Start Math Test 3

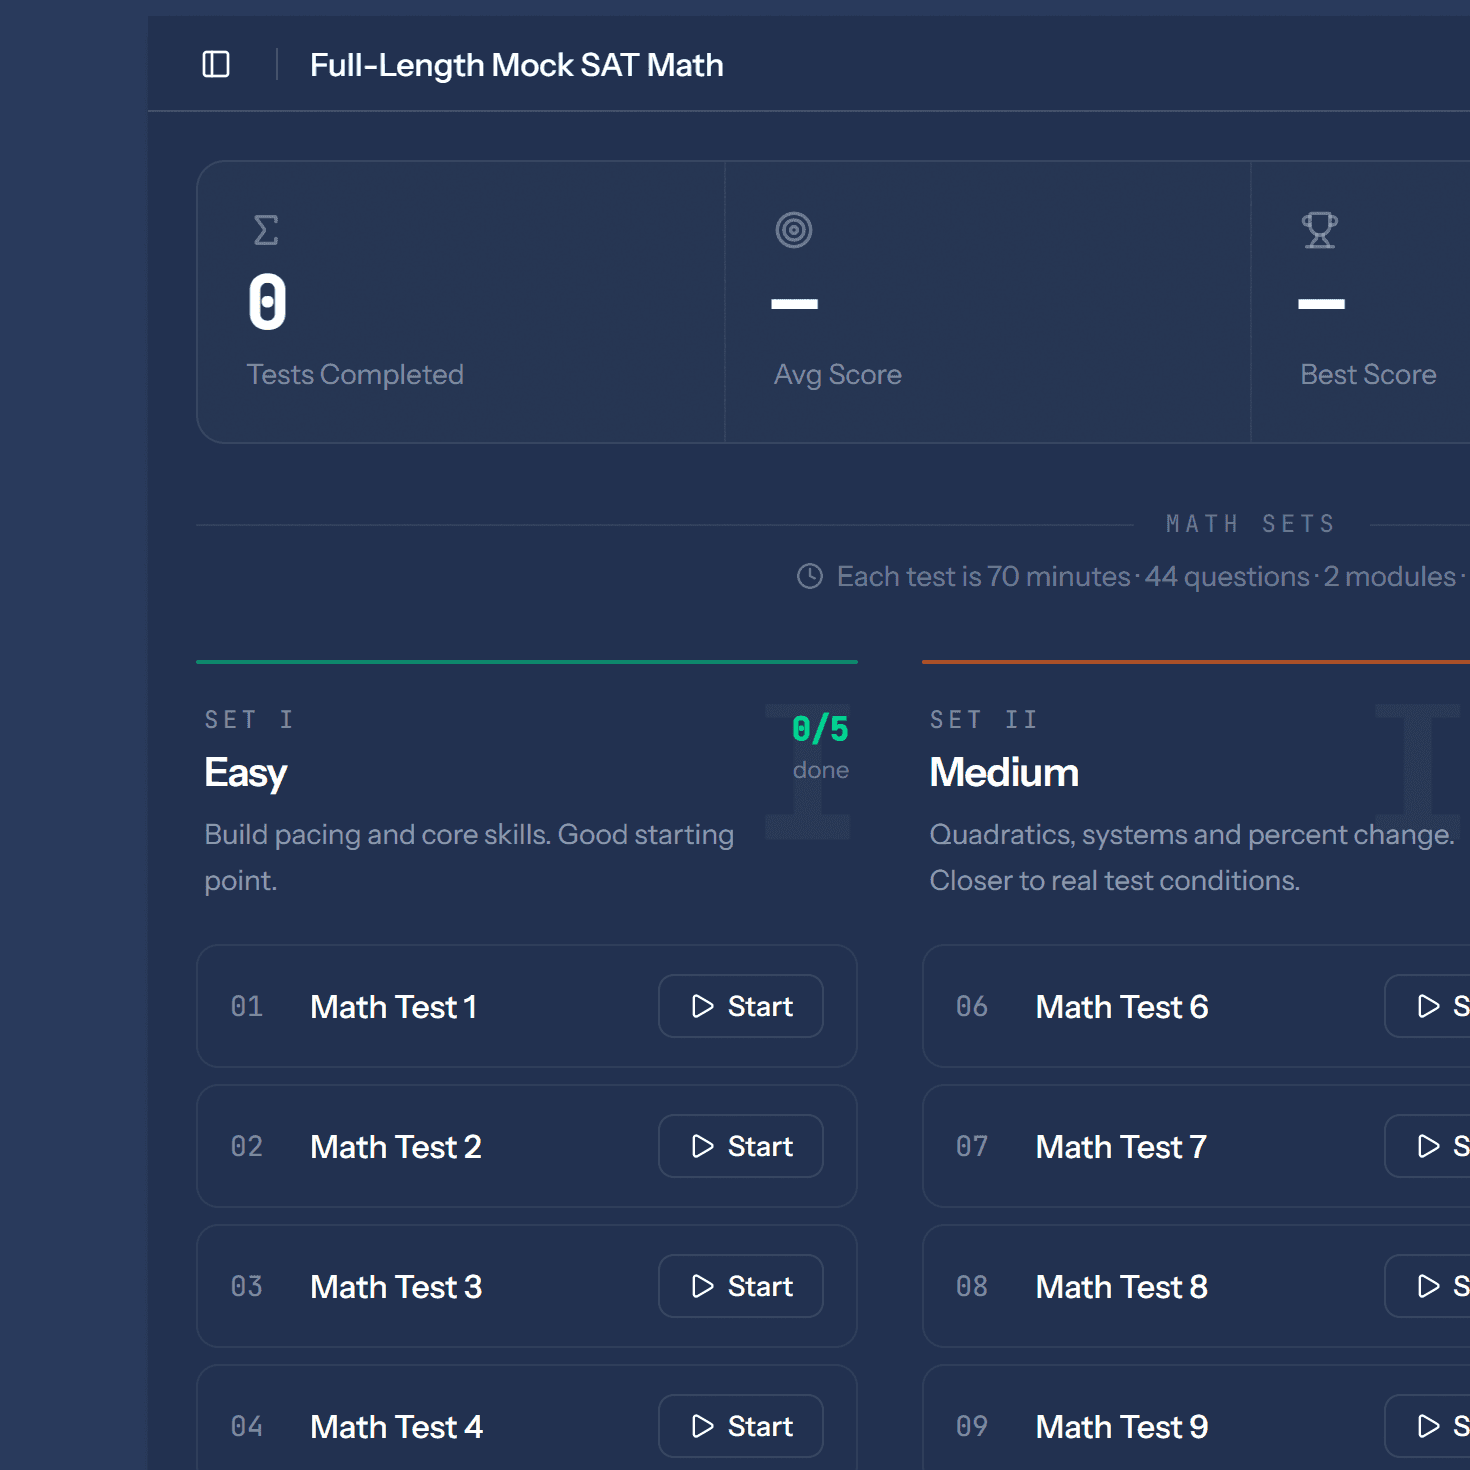click(x=741, y=1286)
